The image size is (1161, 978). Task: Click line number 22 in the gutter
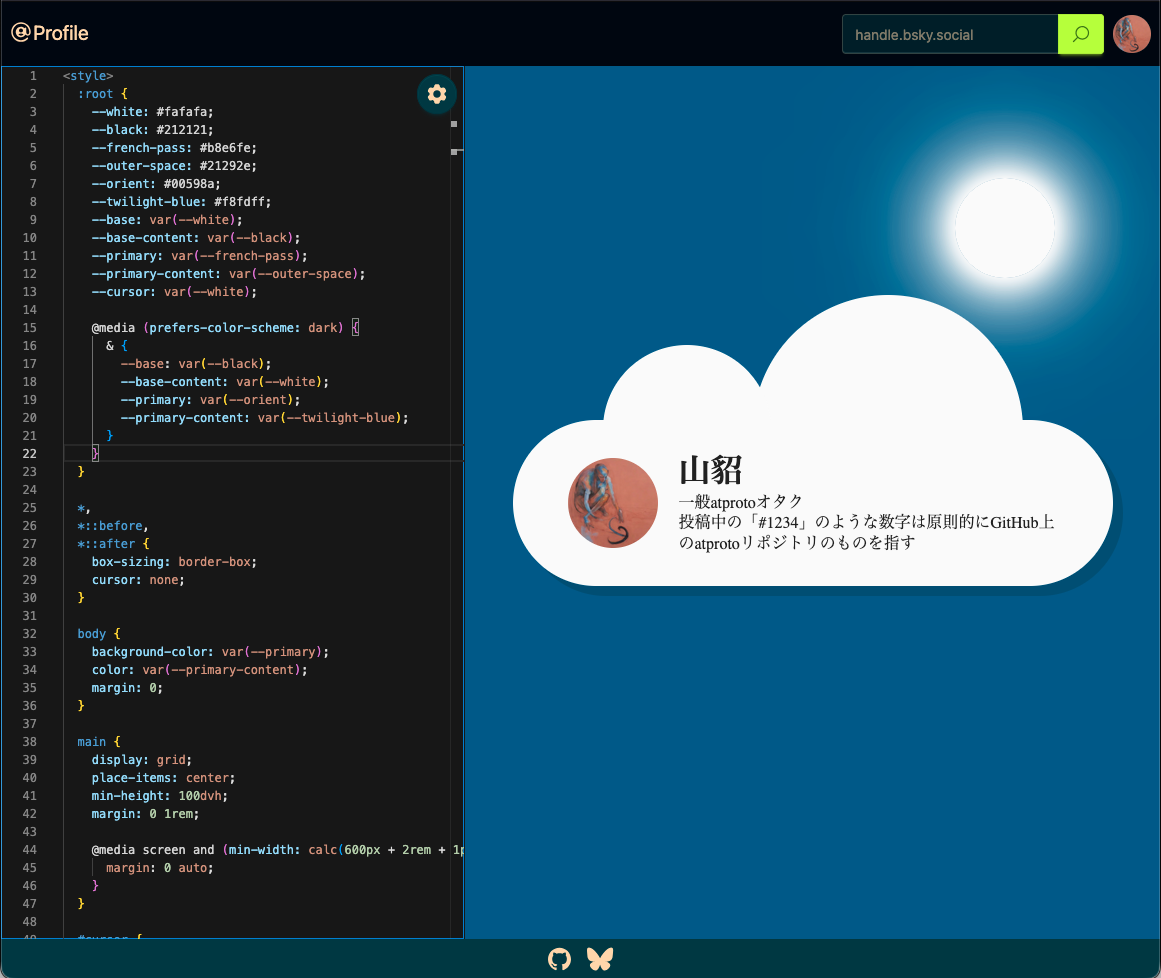click(31, 454)
